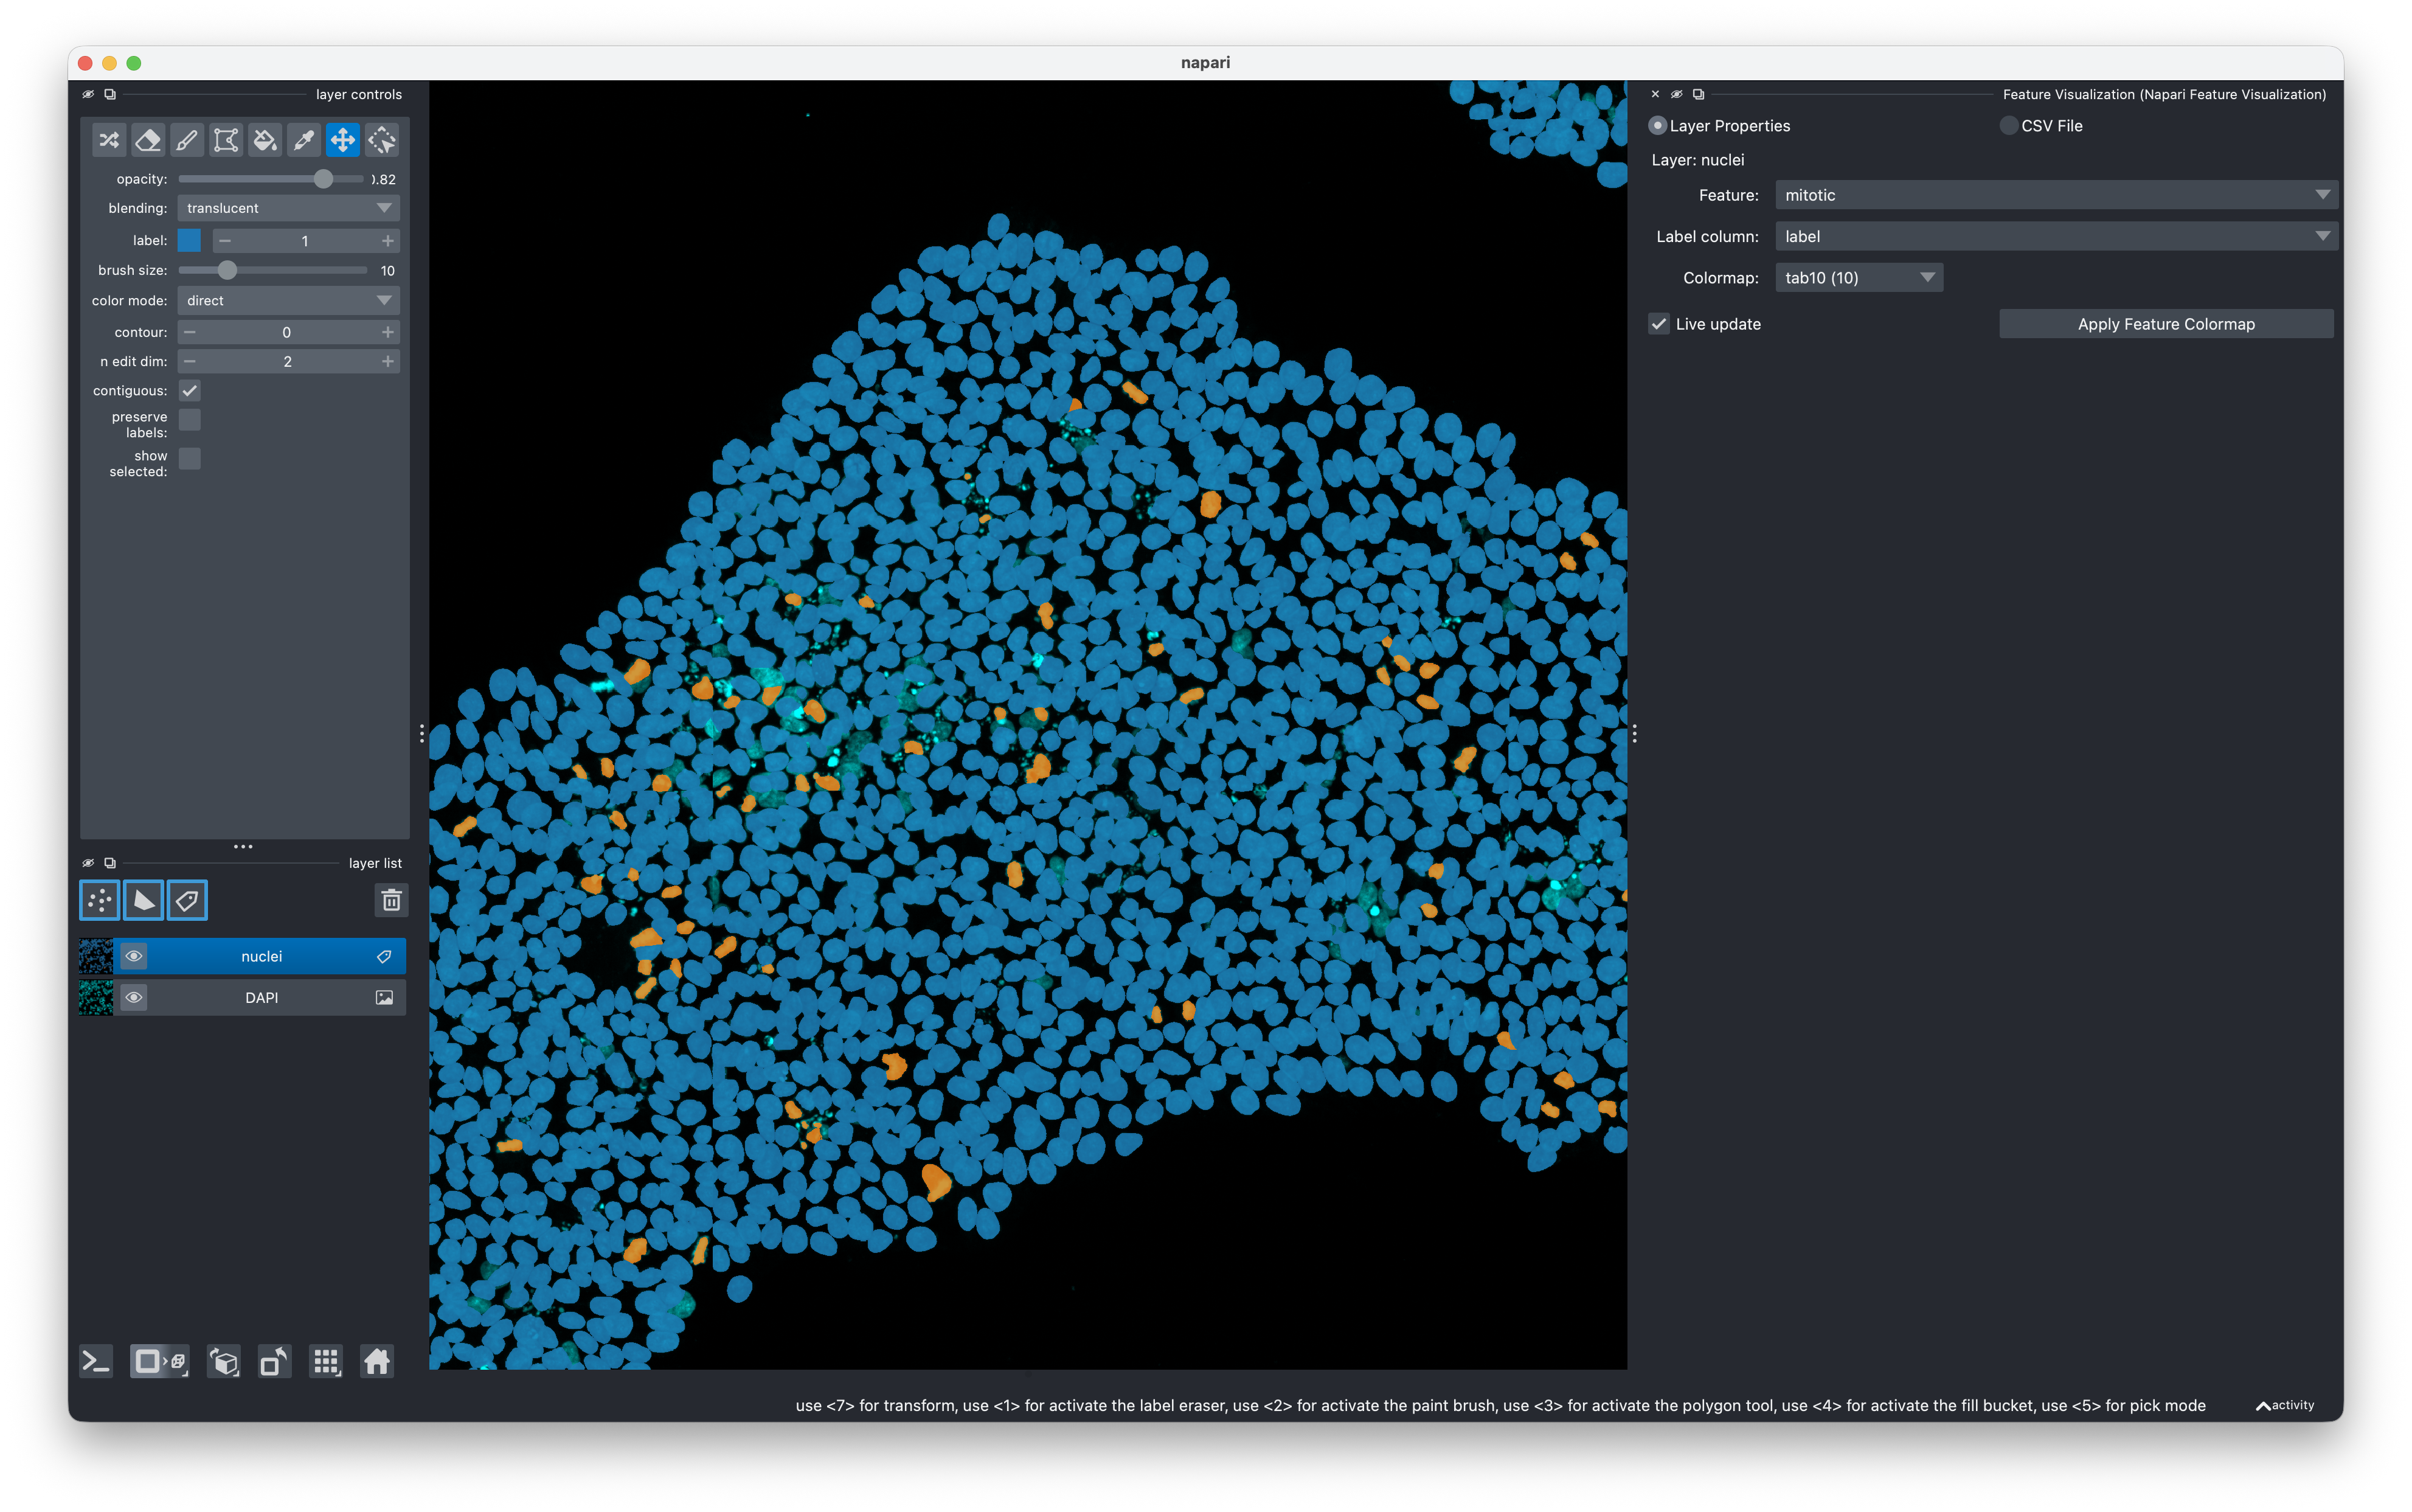Delete selected layers with trash icon
The image size is (2412, 1512).
(x=391, y=901)
